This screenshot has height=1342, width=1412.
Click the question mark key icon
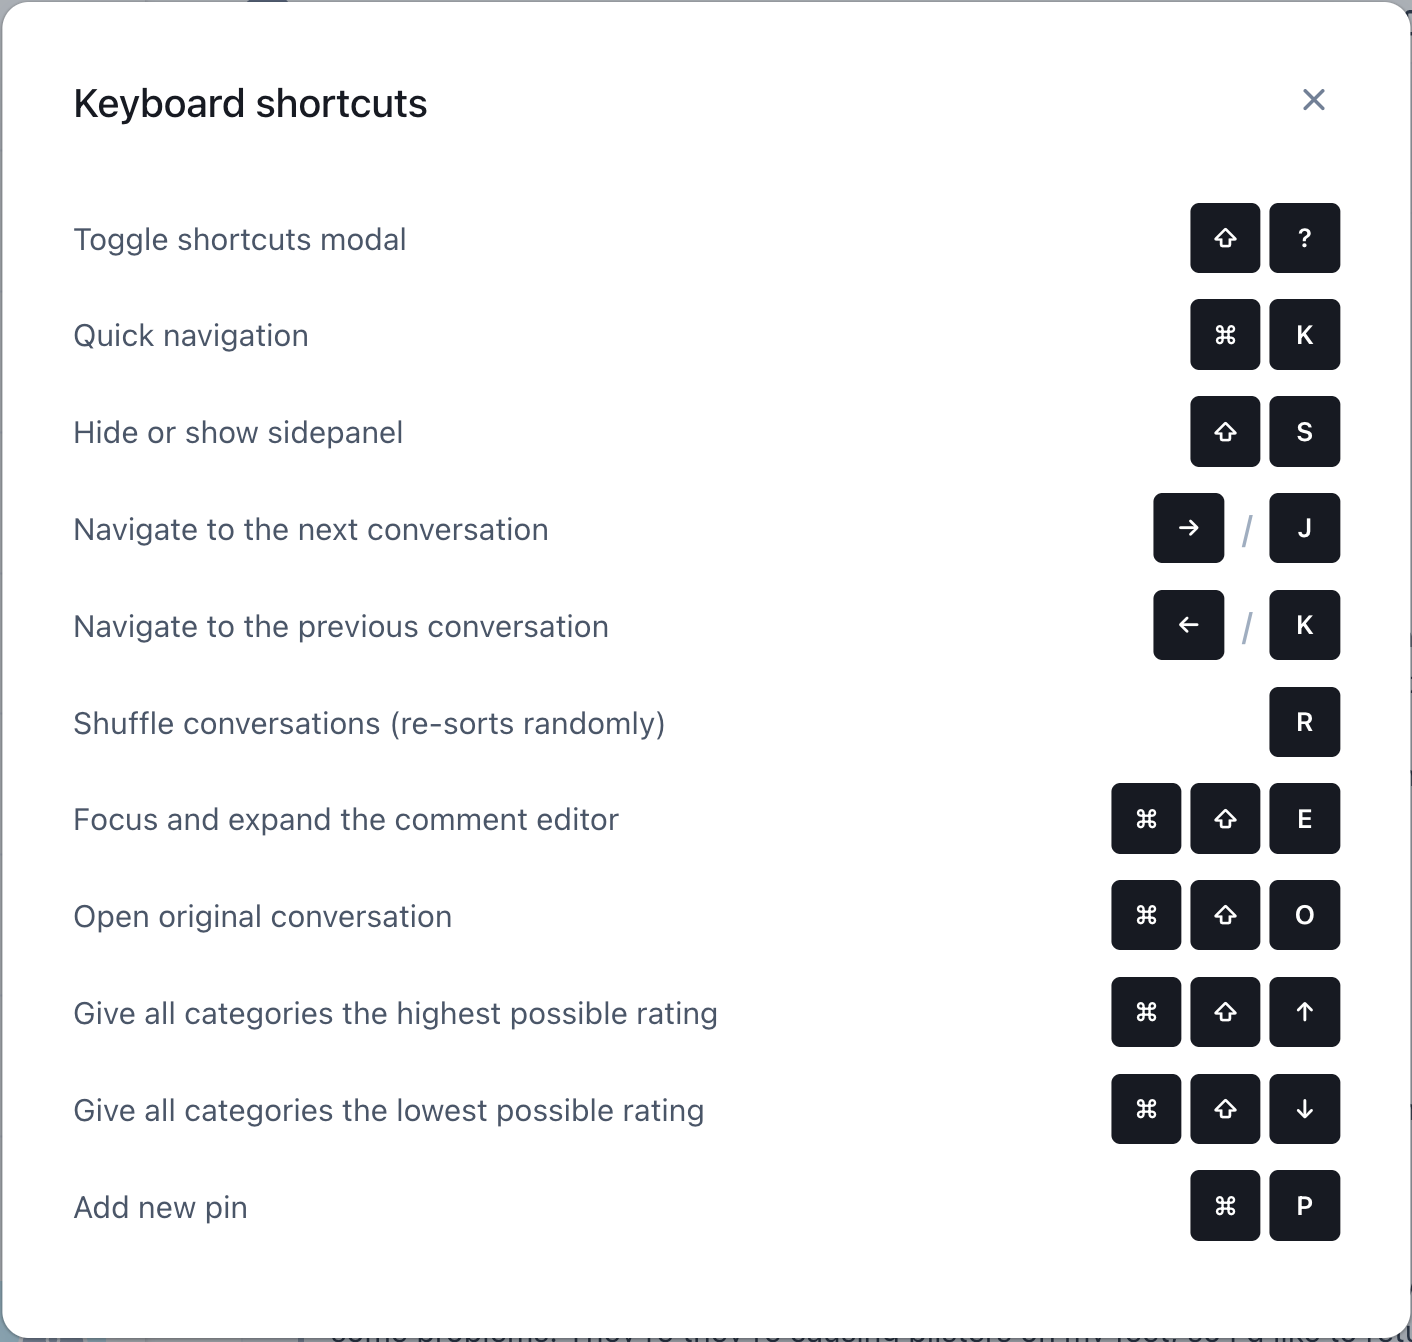pyautogui.click(x=1304, y=238)
